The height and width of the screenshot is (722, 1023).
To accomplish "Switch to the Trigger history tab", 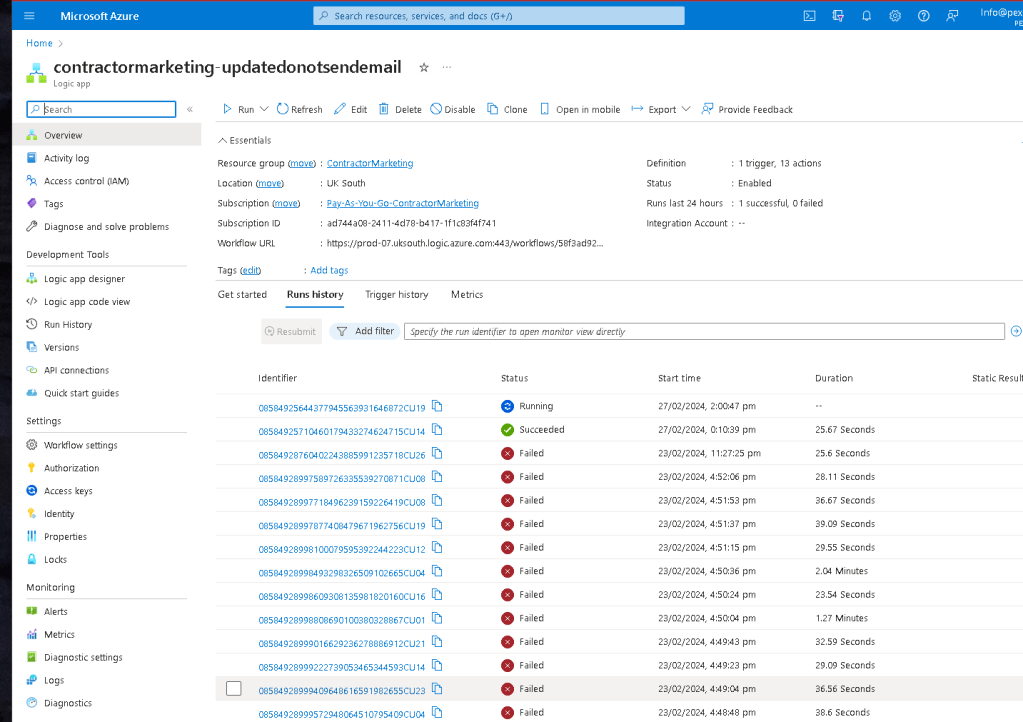I will (x=397, y=295).
